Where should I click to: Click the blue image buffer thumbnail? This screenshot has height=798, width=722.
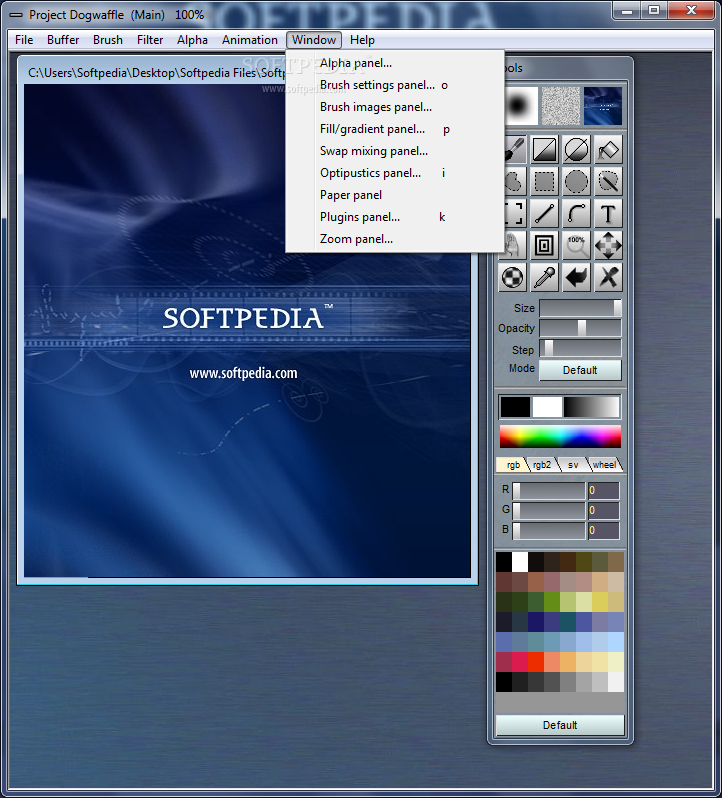point(602,106)
